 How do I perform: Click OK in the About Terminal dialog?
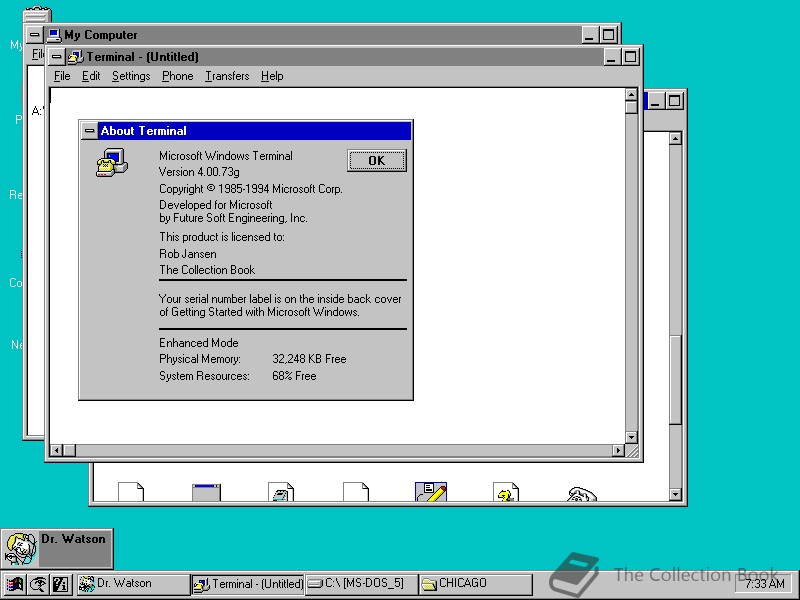[377, 161]
